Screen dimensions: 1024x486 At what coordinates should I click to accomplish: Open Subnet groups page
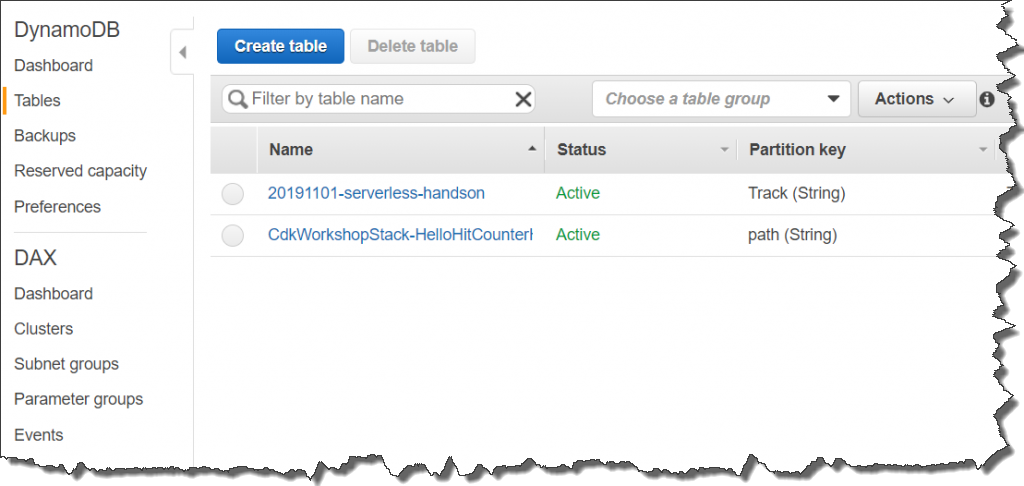tap(67, 364)
